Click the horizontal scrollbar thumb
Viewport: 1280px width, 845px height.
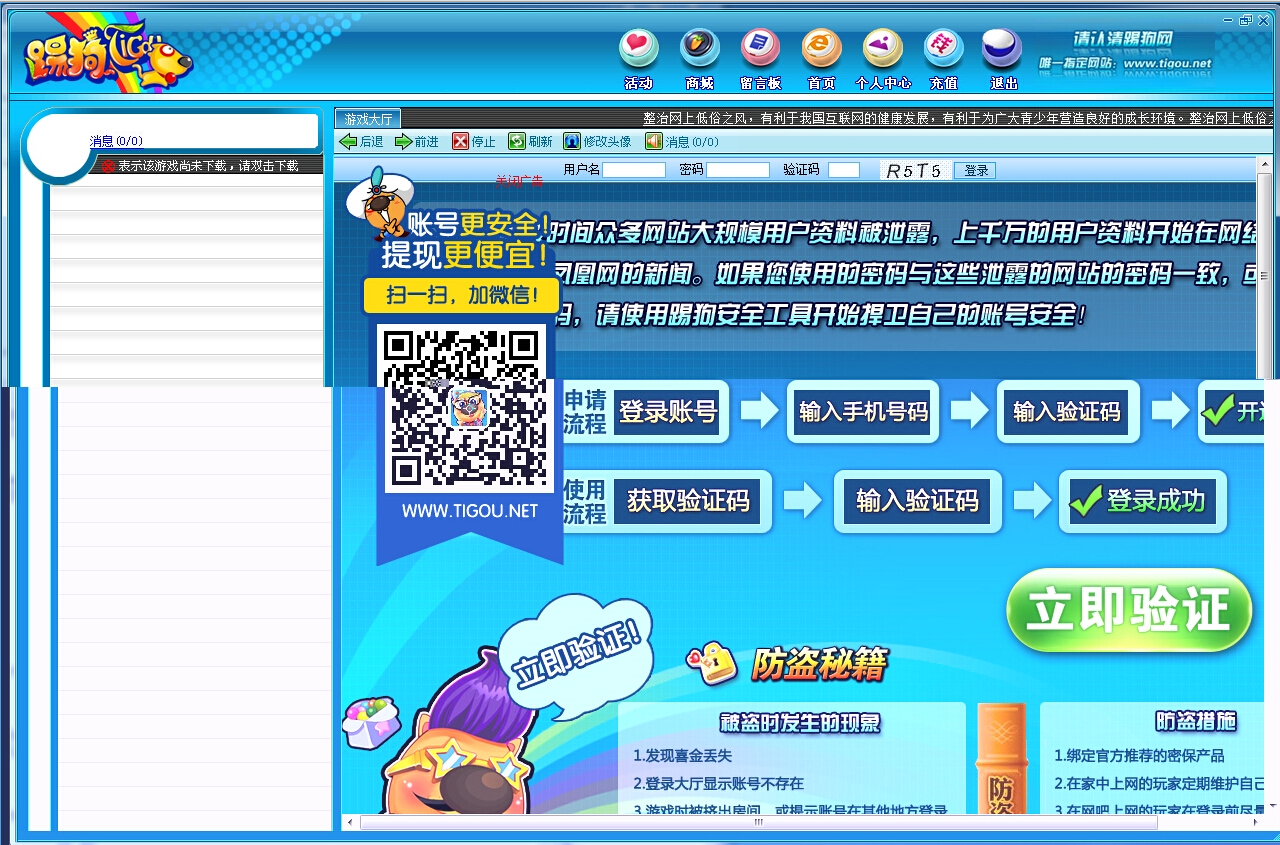(759, 822)
